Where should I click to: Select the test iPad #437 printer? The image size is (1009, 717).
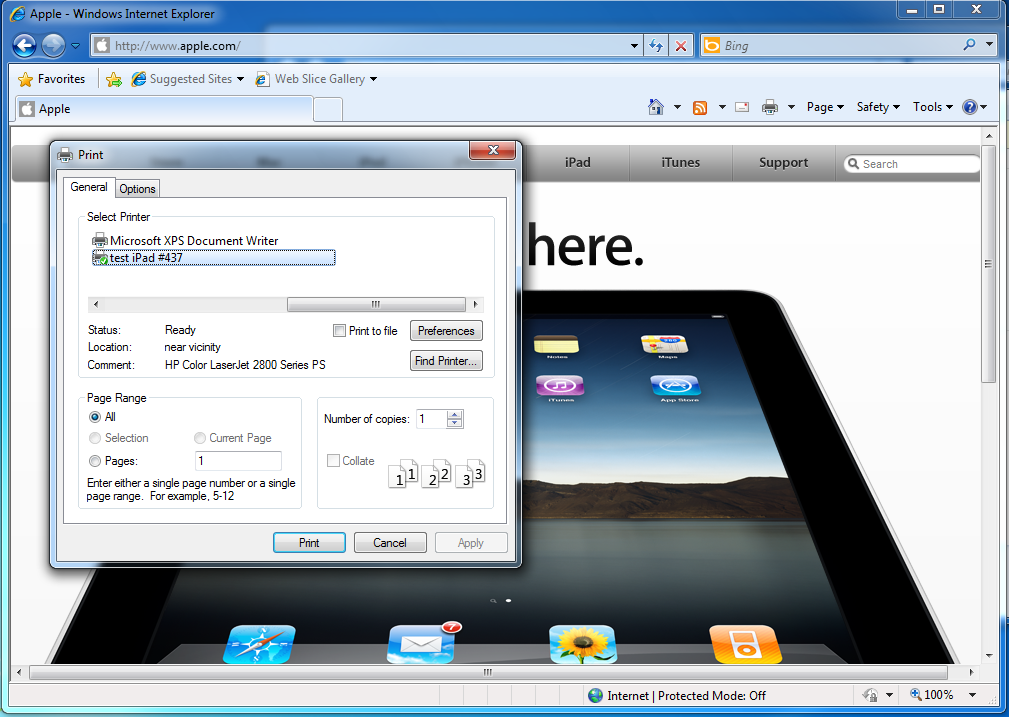click(x=214, y=258)
